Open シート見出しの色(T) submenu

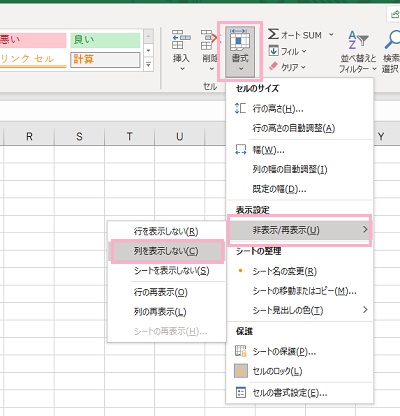click(299, 310)
